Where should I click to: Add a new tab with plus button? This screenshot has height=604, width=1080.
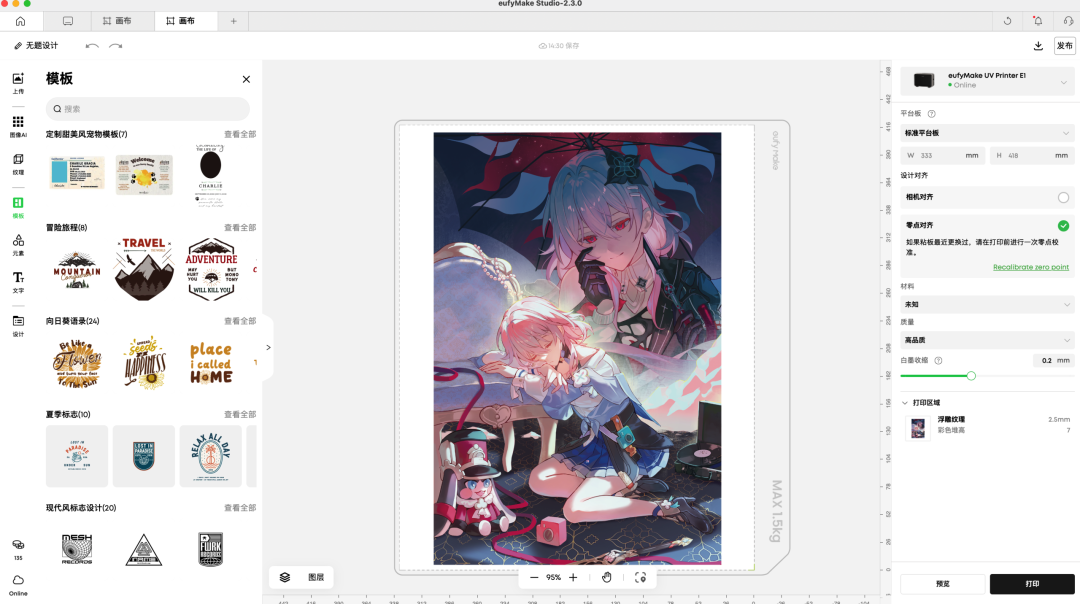[x=234, y=21]
